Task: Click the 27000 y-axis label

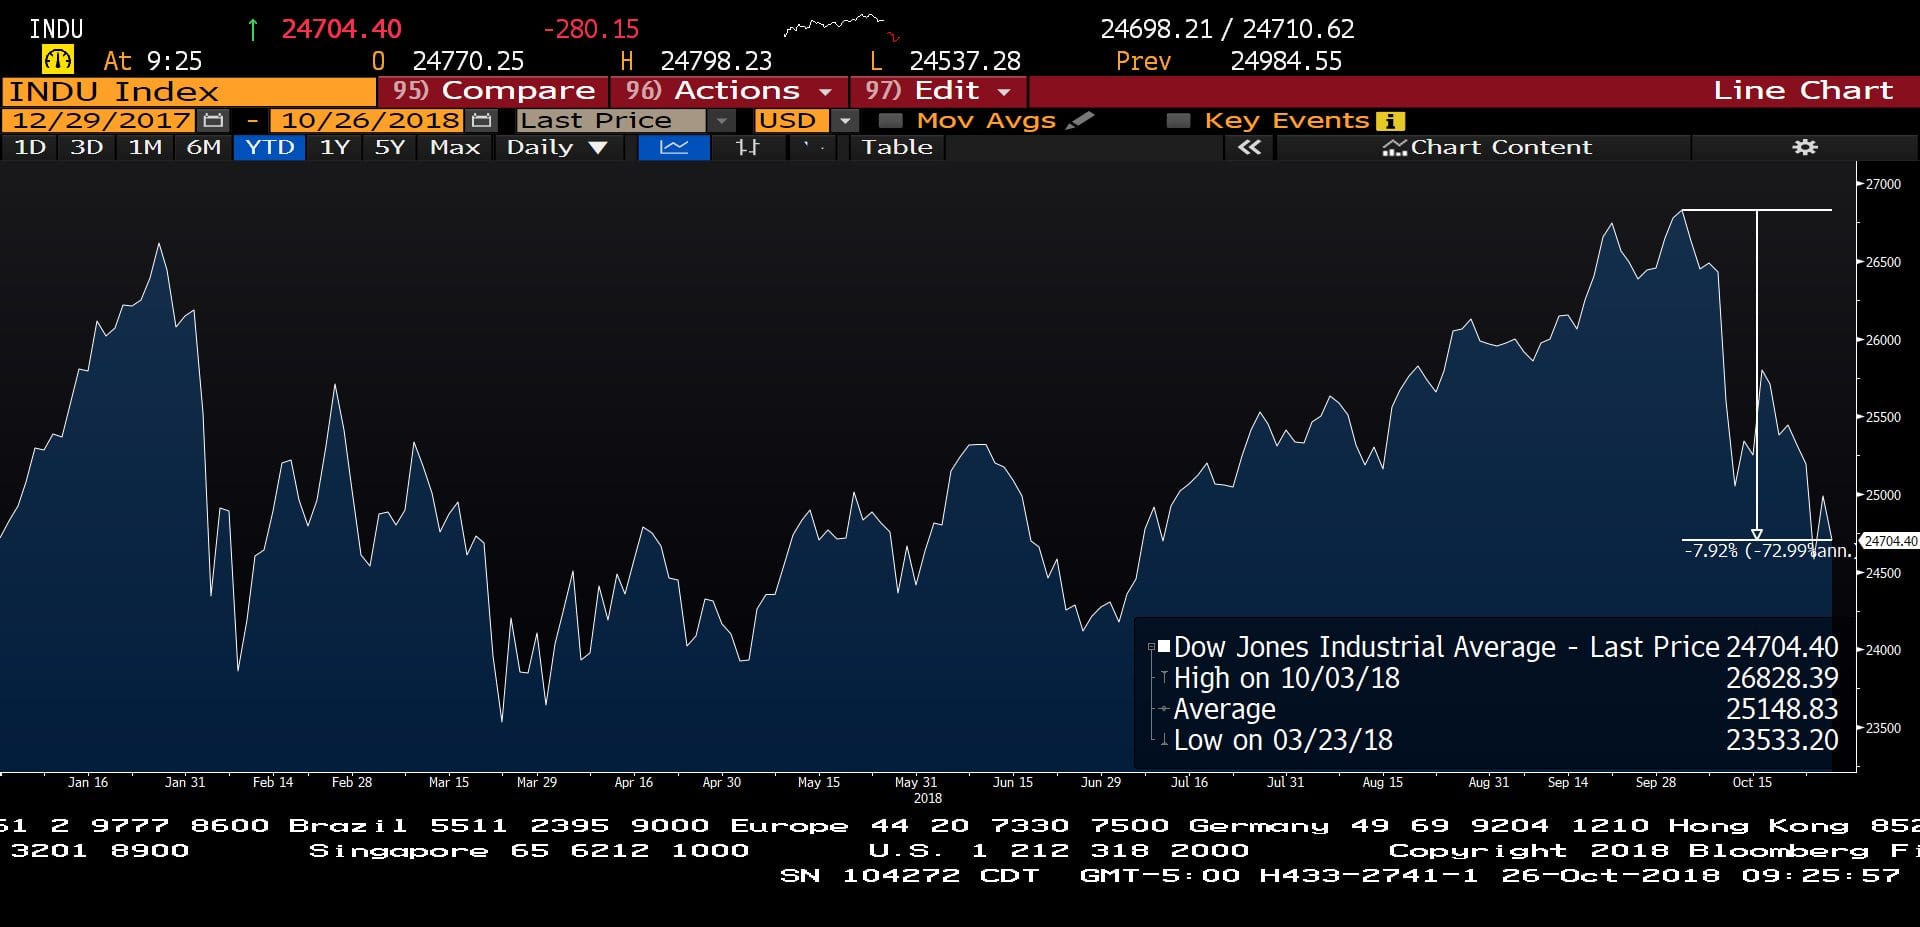Action: click(x=1883, y=184)
